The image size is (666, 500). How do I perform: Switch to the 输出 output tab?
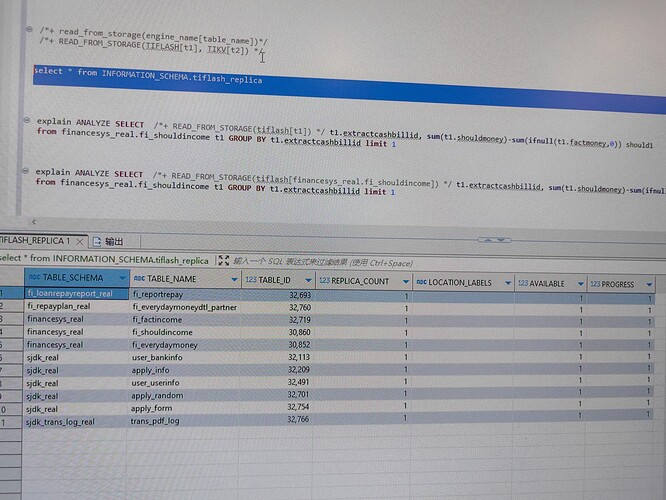pos(113,241)
